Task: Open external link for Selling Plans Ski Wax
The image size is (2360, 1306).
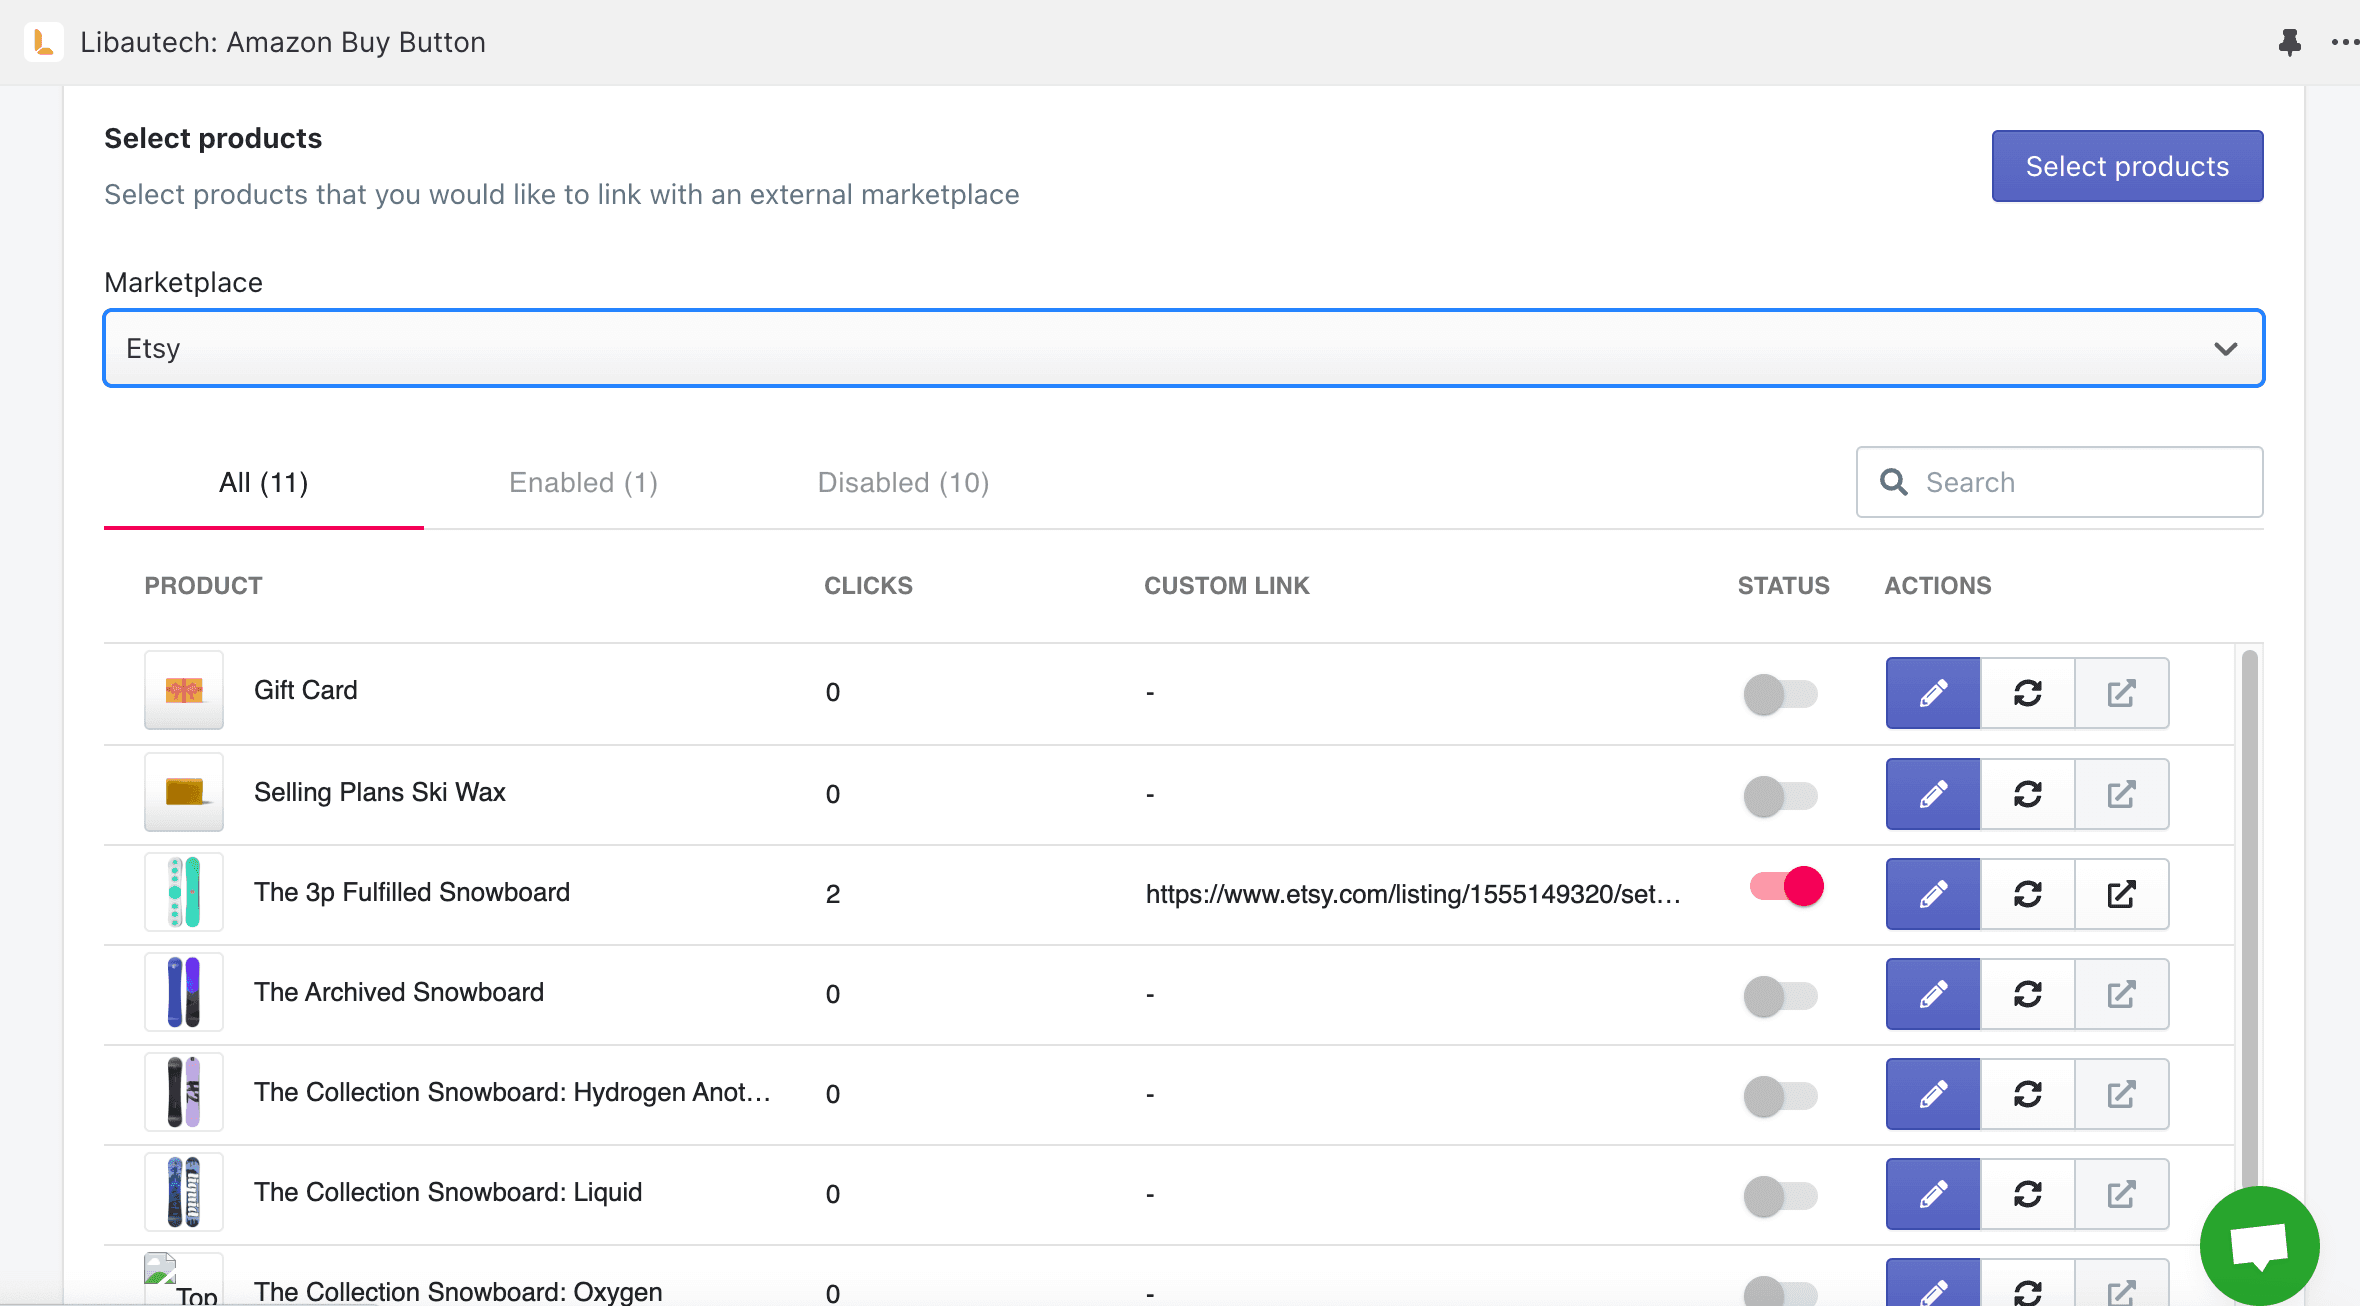Action: click(x=2121, y=794)
